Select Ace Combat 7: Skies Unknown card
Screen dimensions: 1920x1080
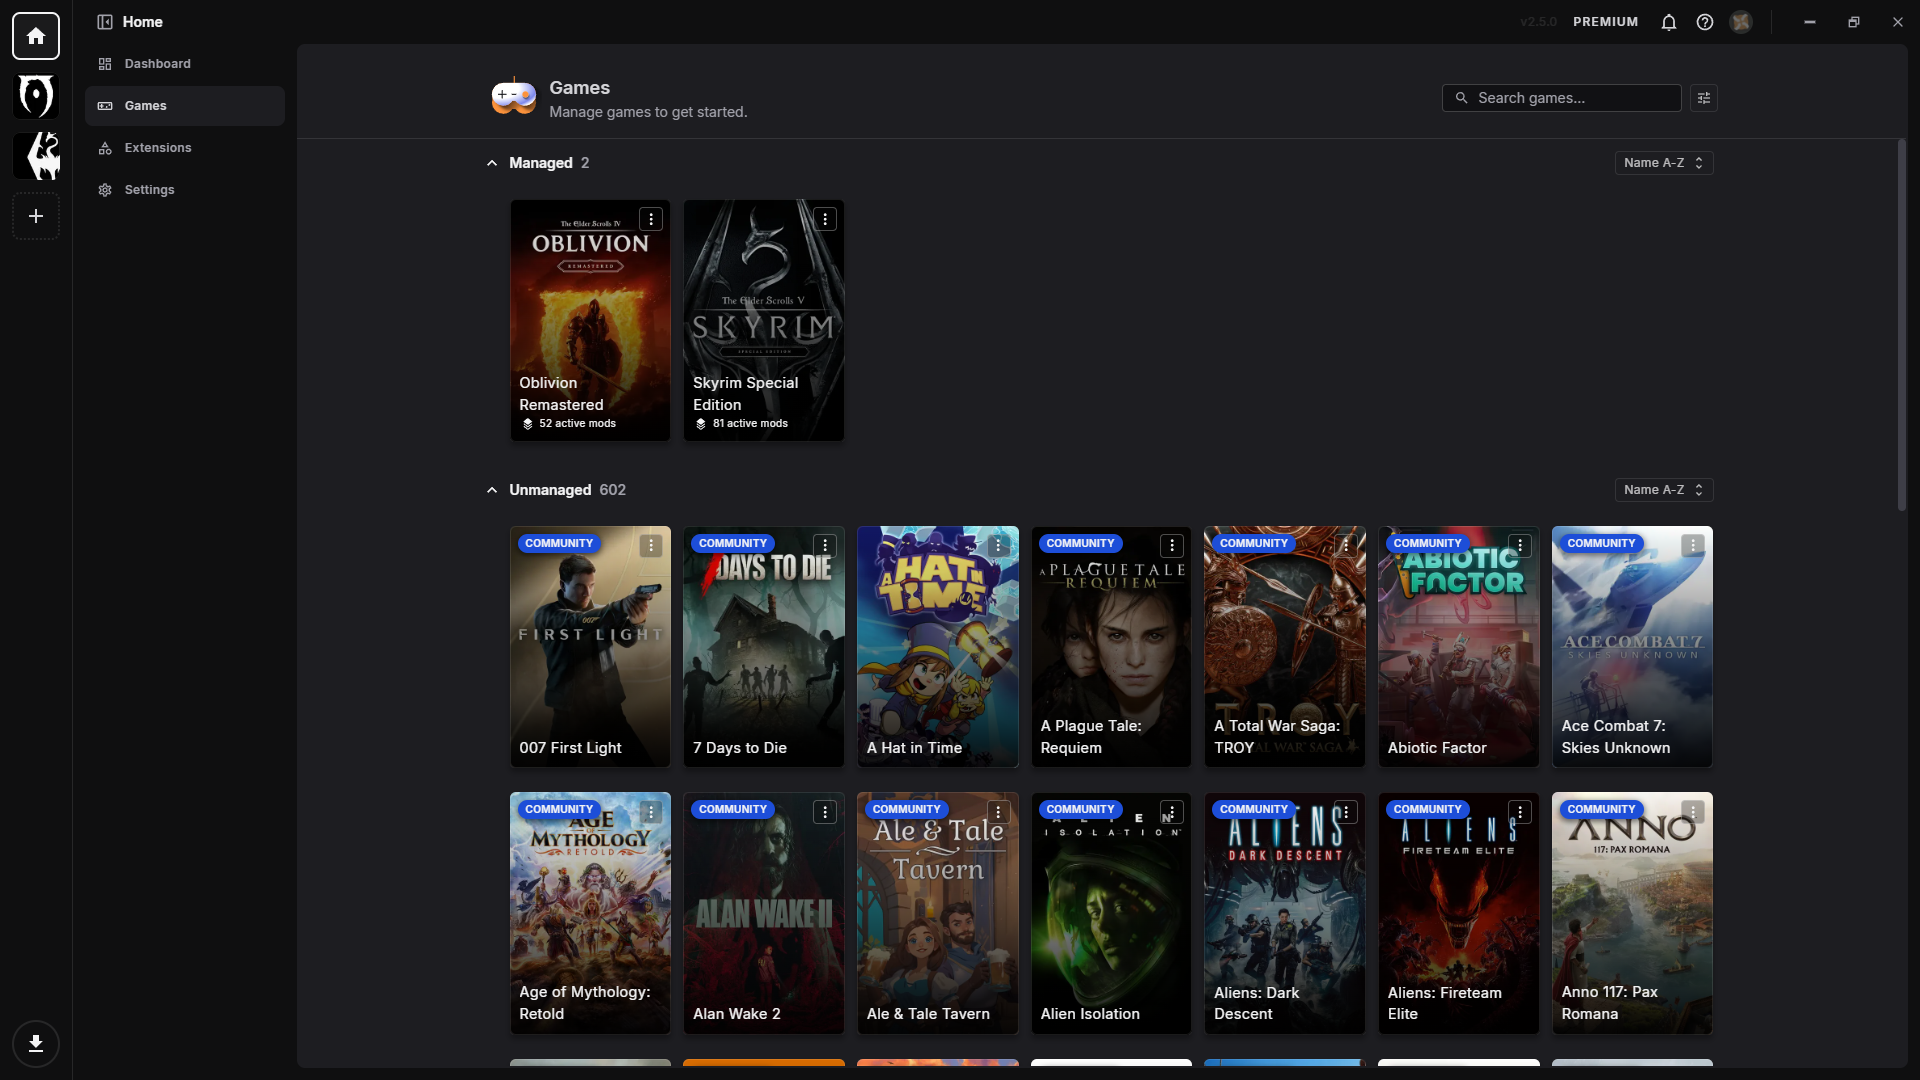1632,647
